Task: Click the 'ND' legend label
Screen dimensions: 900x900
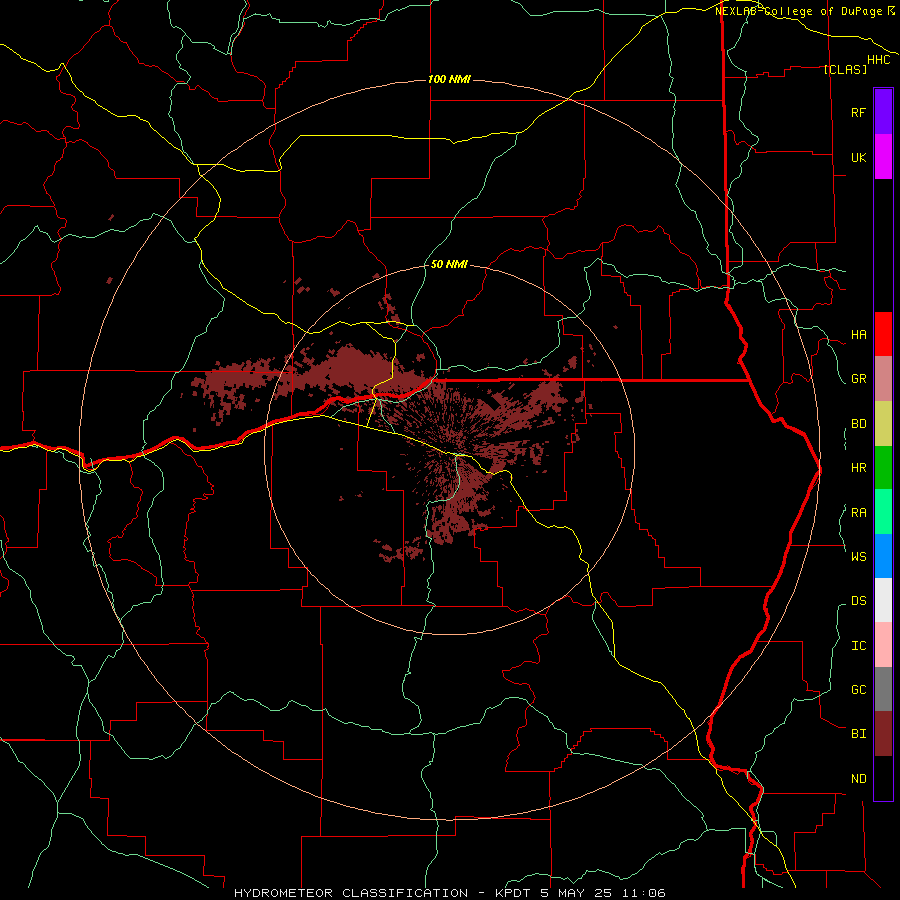Action: click(858, 778)
